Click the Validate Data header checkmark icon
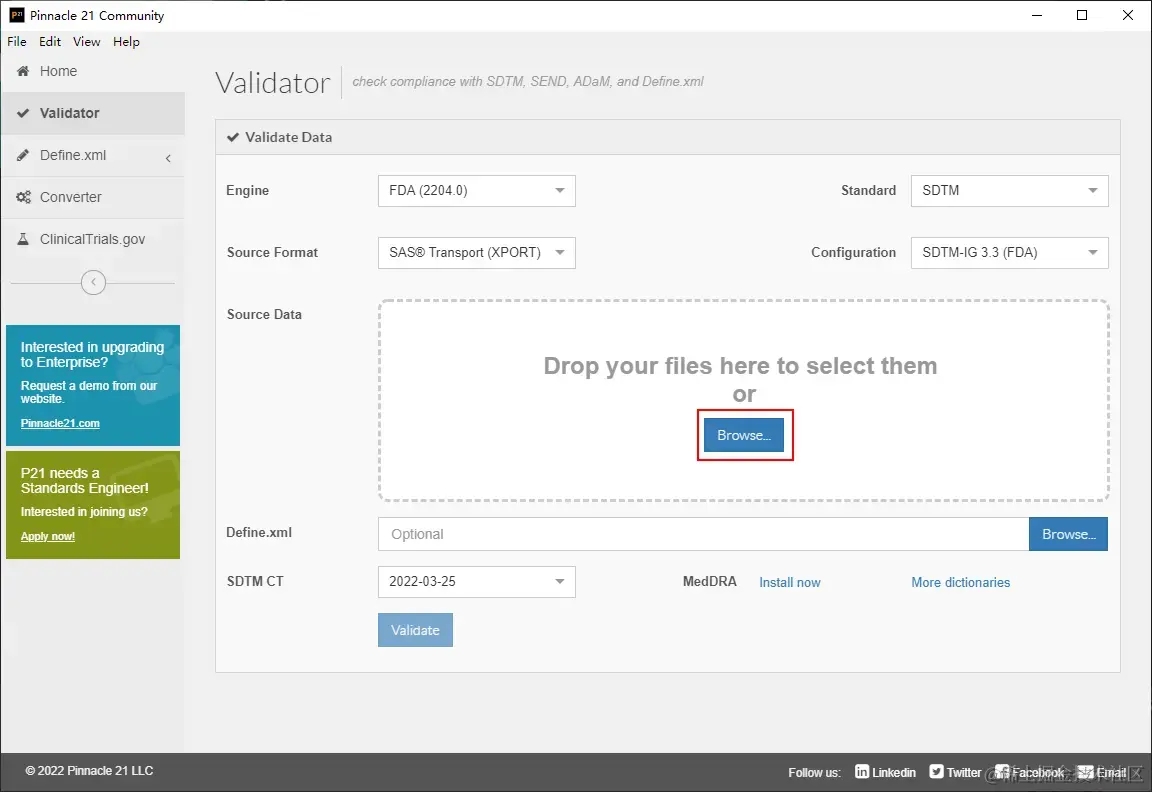 pos(233,137)
